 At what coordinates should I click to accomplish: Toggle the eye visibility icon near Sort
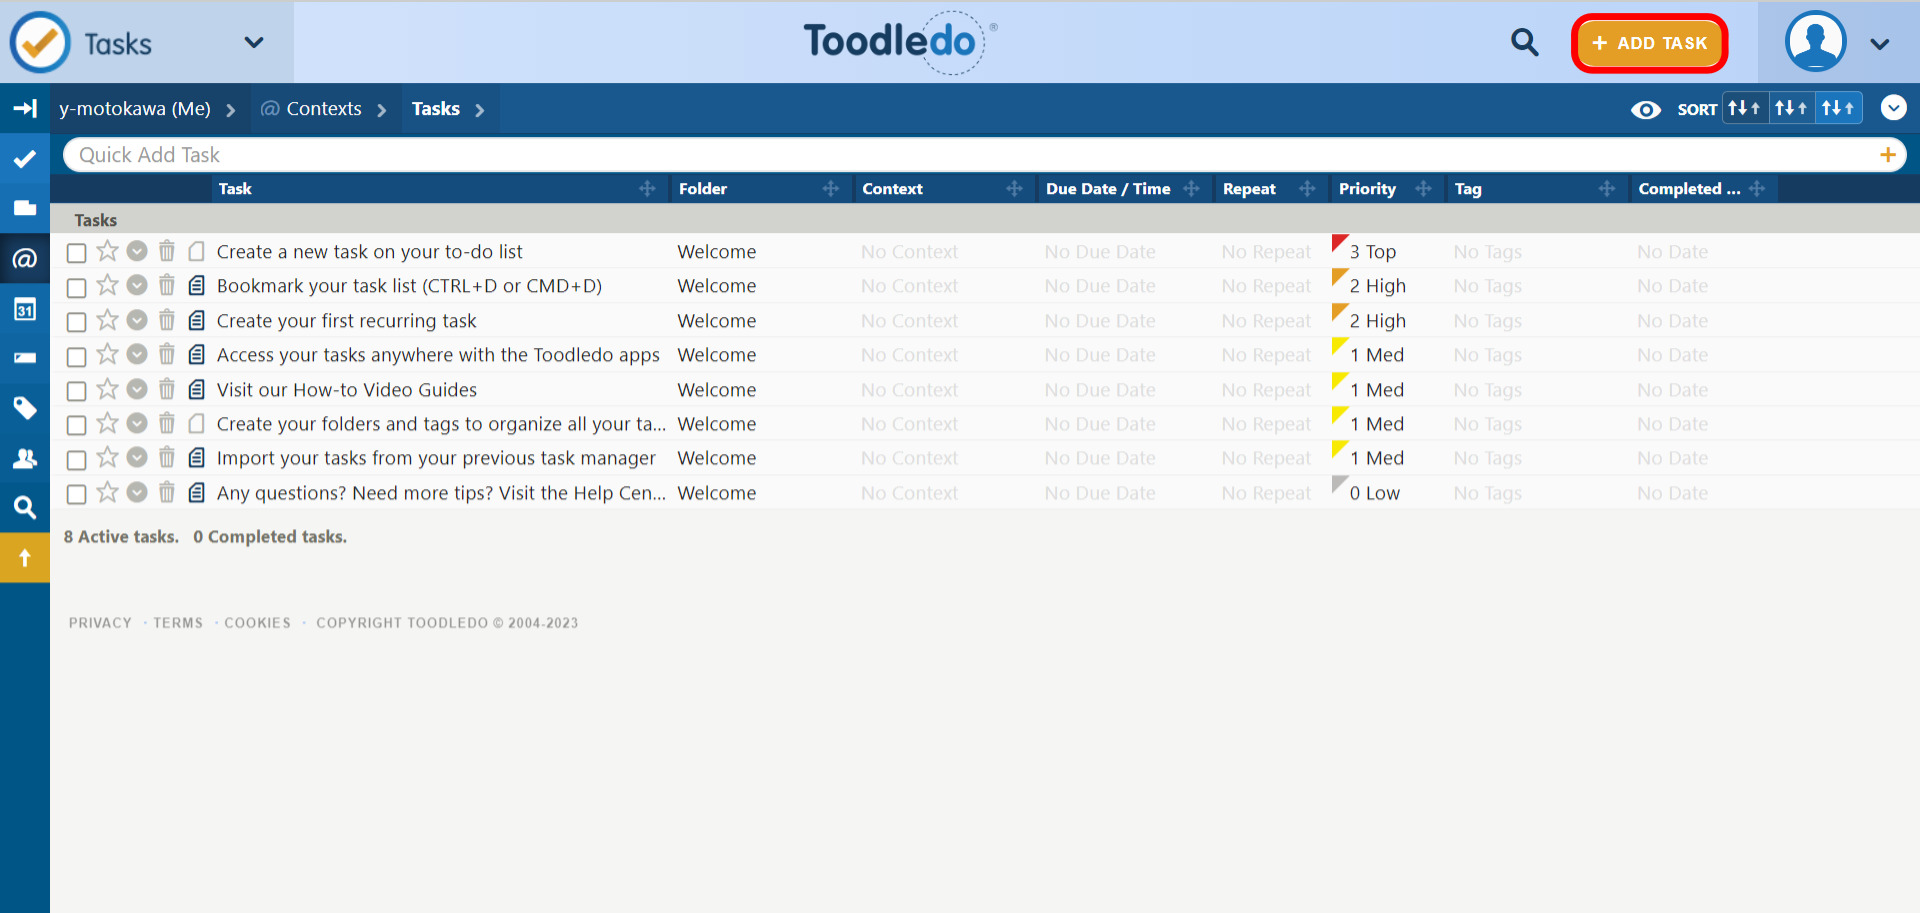click(x=1645, y=109)
